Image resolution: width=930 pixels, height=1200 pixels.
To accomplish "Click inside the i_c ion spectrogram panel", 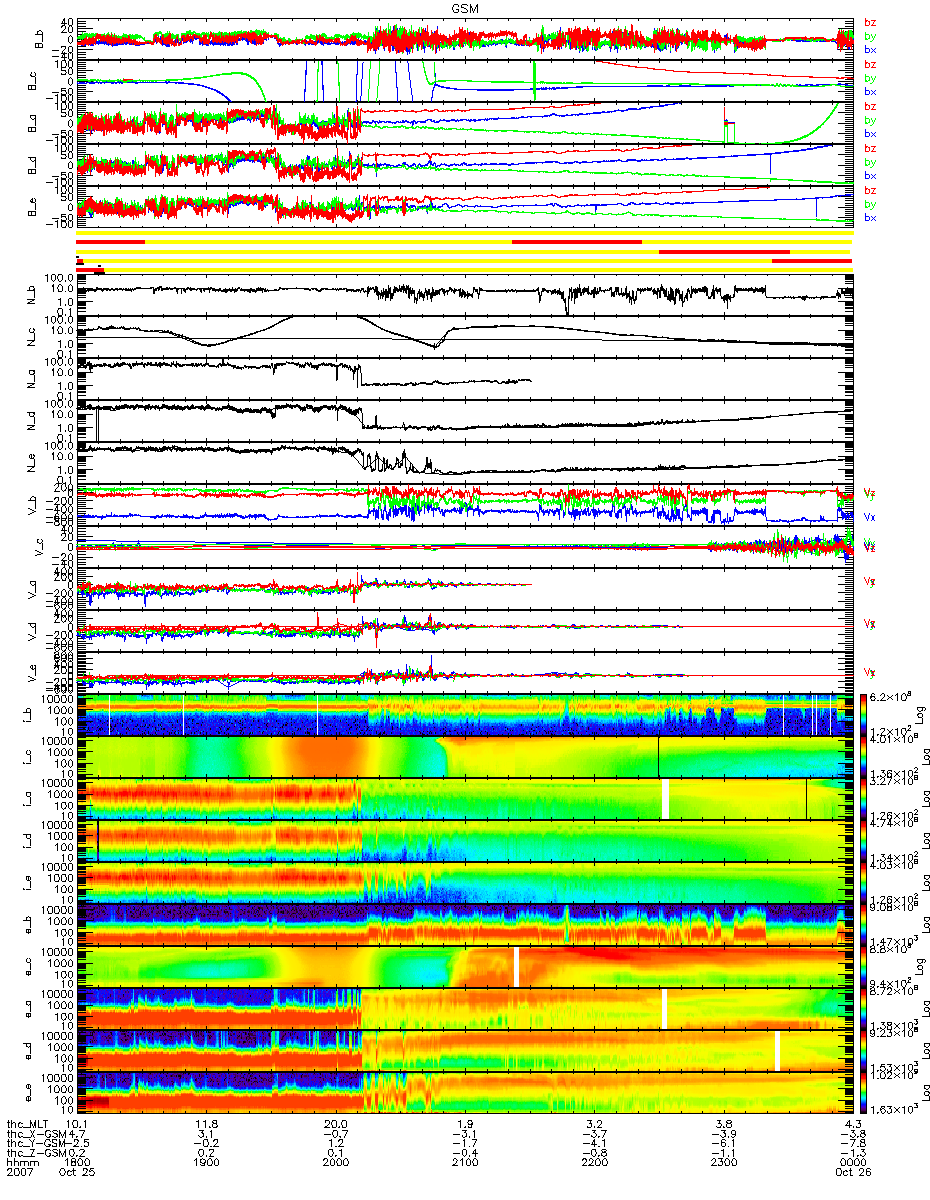I will pos(464,757).
